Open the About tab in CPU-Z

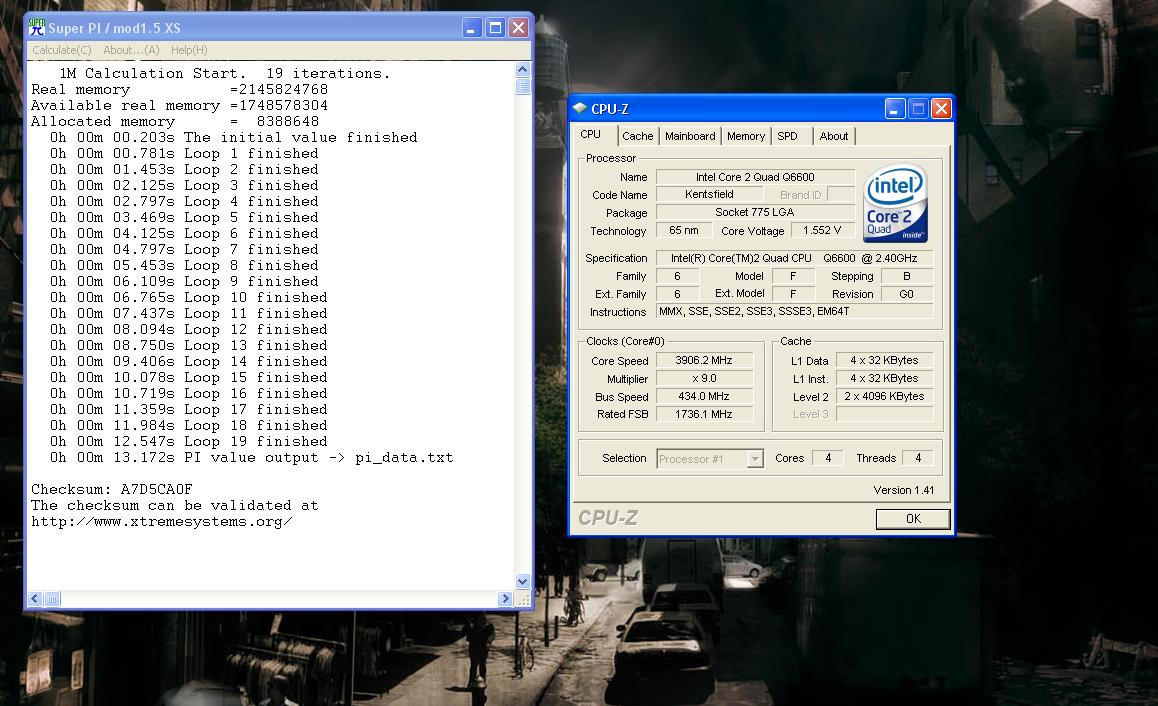(x=834, y=136)
